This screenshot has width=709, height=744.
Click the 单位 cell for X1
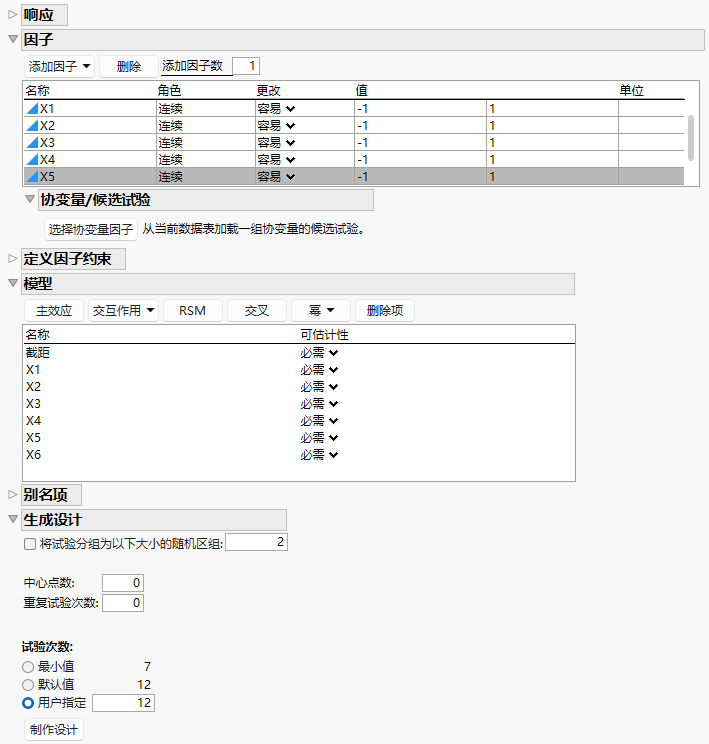pyautogui.click(x=651, y=109)
